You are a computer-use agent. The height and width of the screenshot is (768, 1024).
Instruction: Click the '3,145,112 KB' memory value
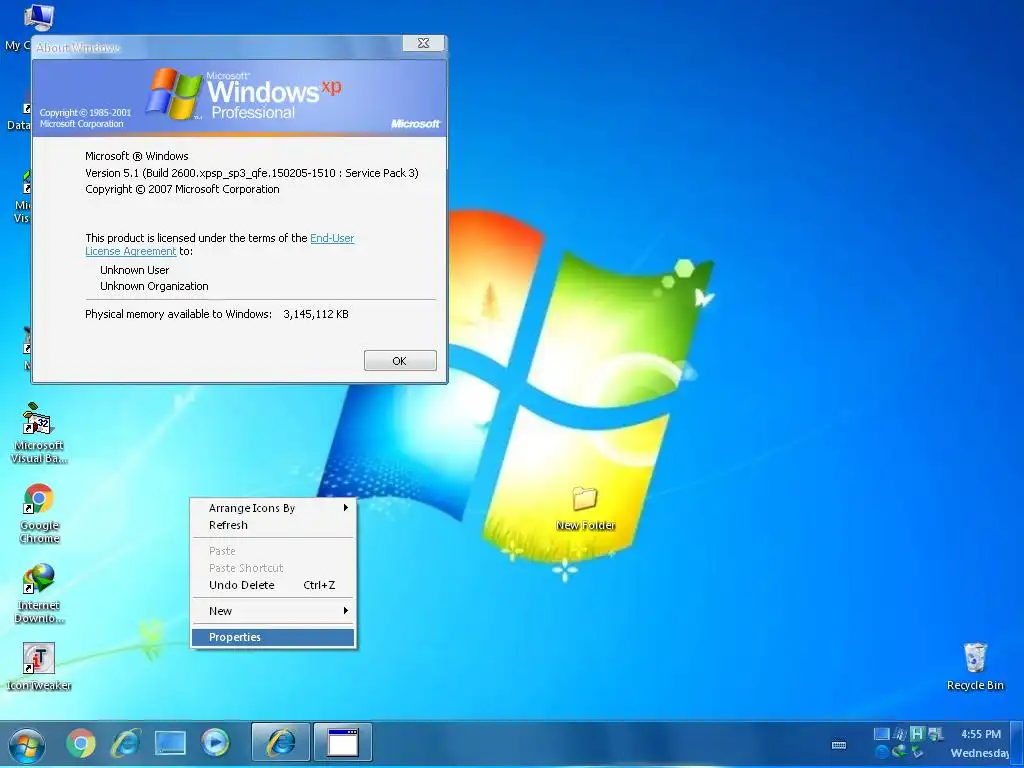[315, 314]
